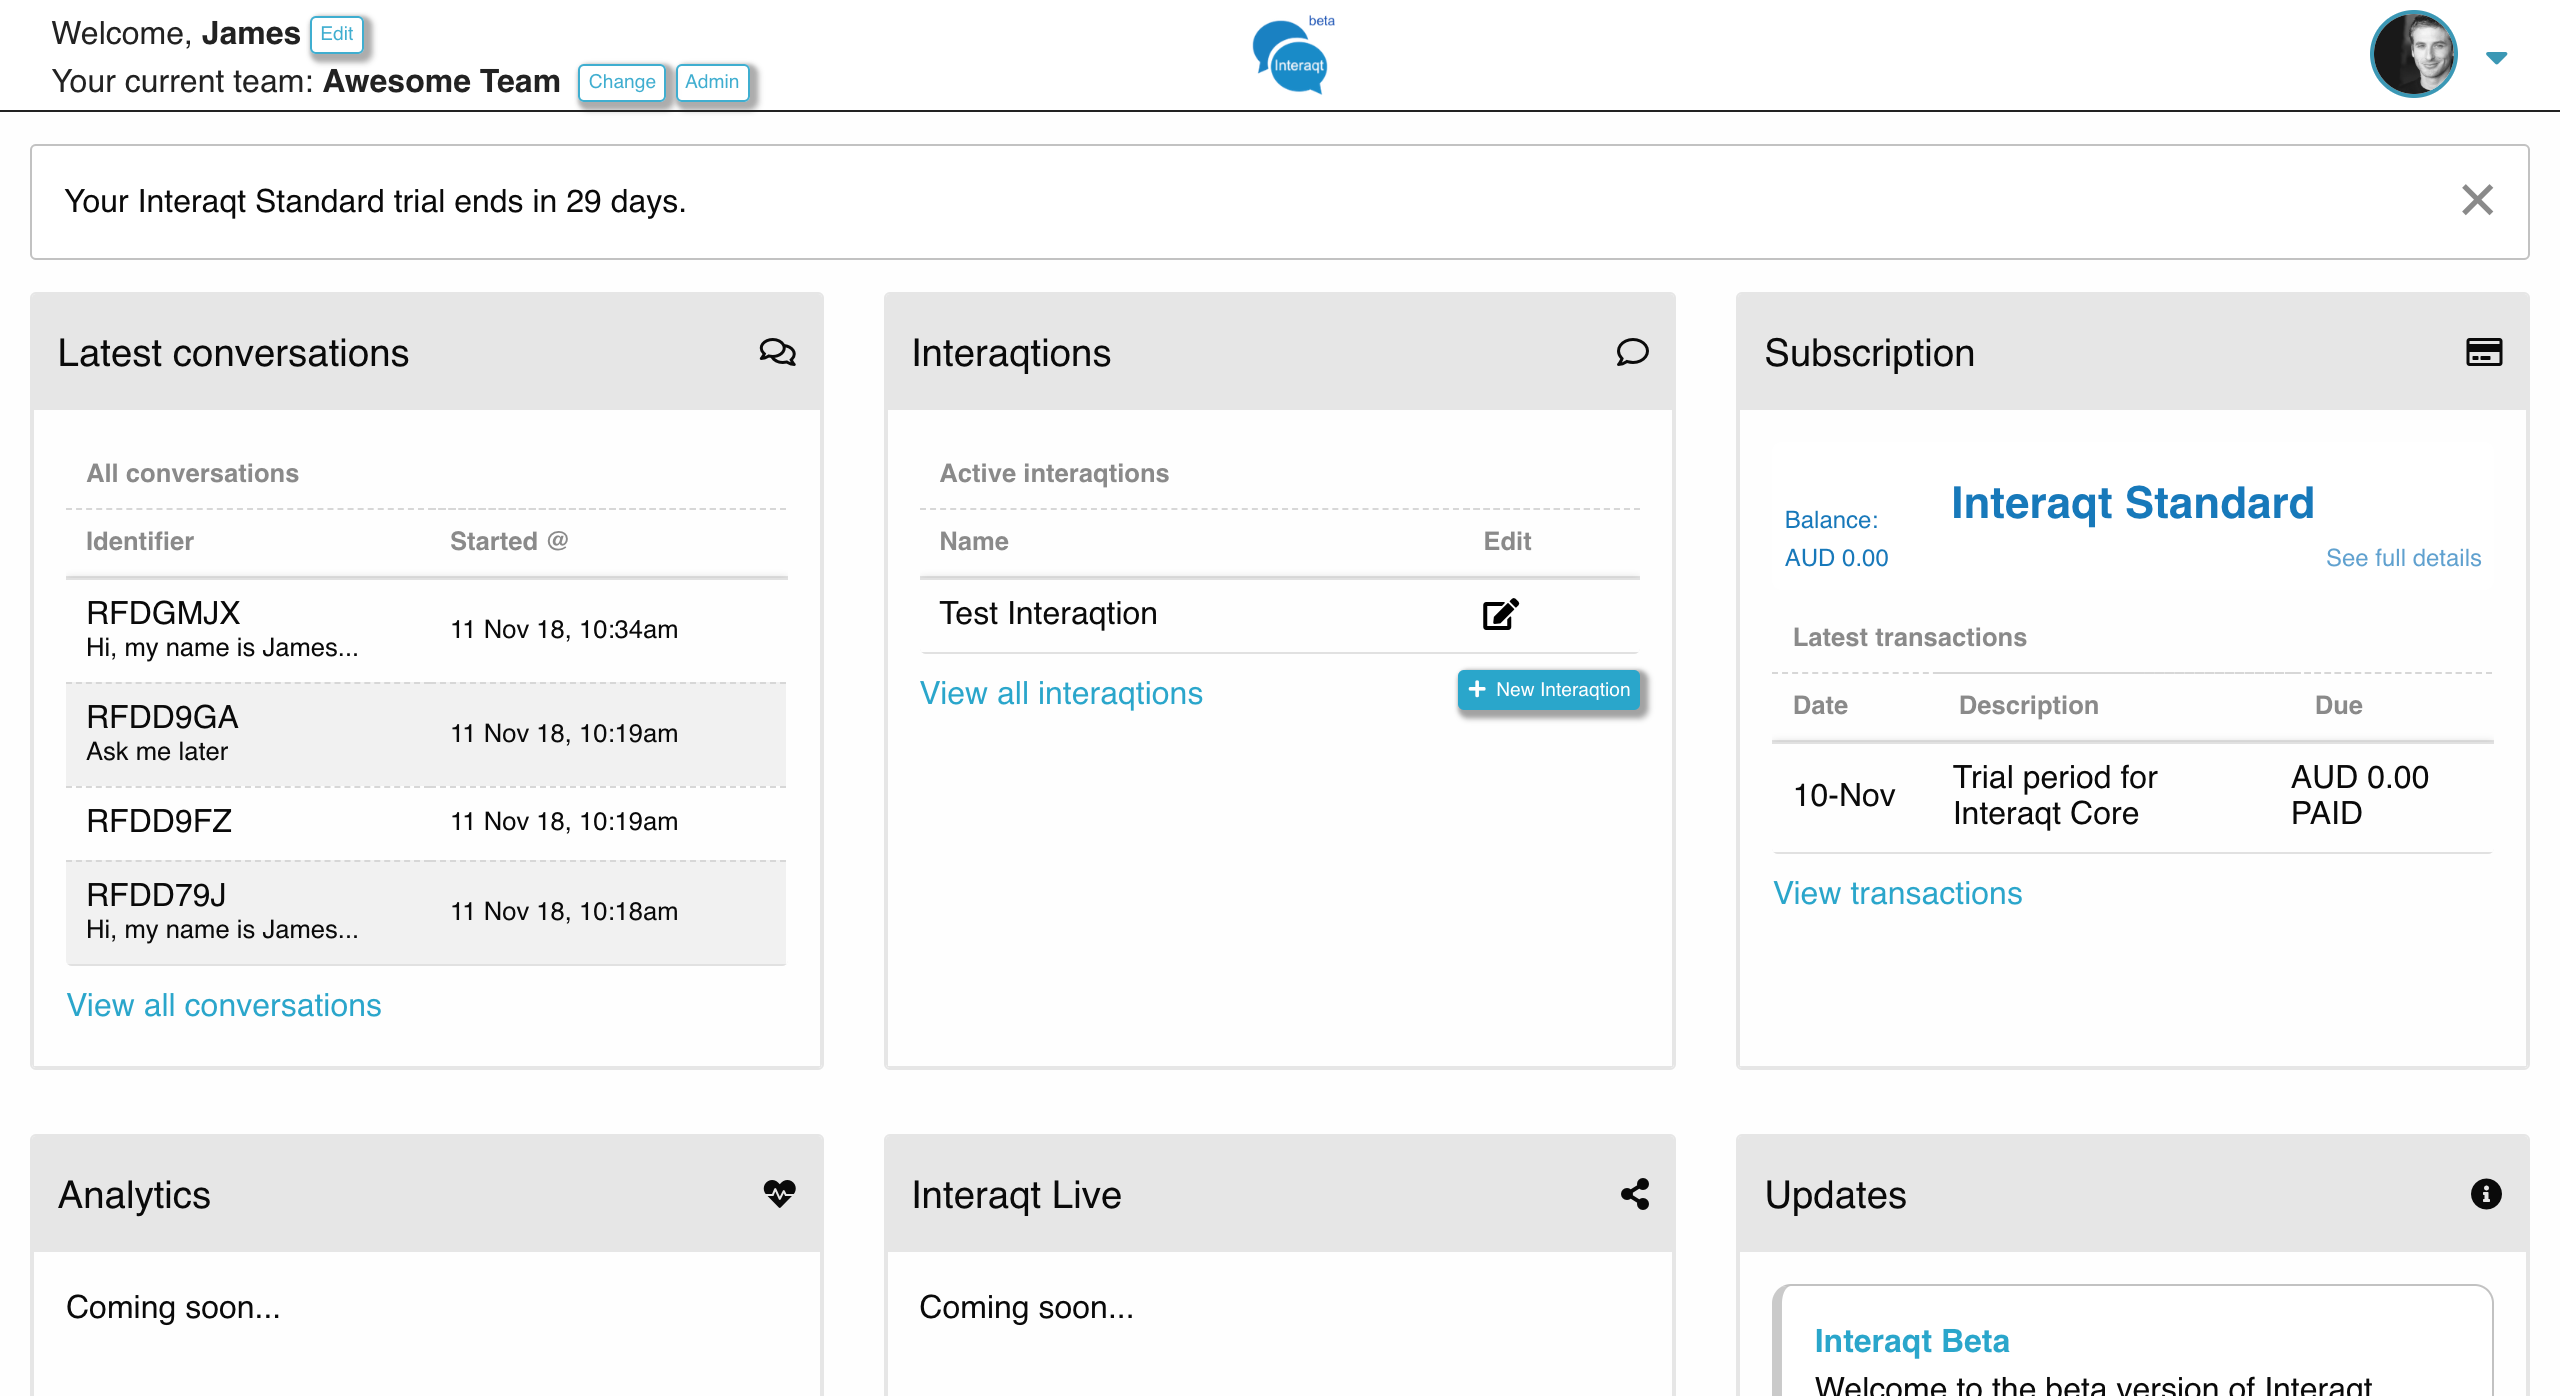The image size is (2560, 1396).
Task: Click See full details link
Action: [2403, 558]
